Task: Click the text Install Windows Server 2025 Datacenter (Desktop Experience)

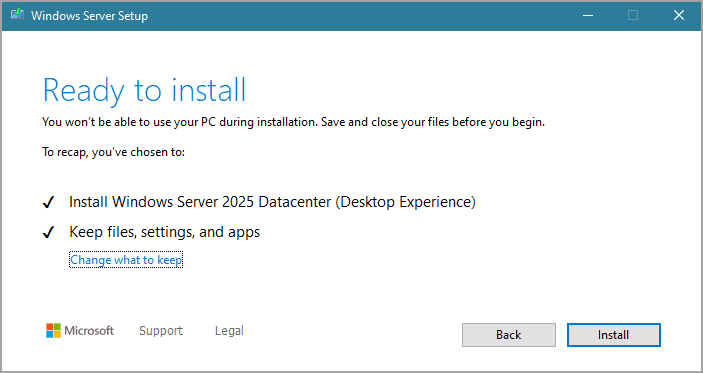Action: pos(272,202)
